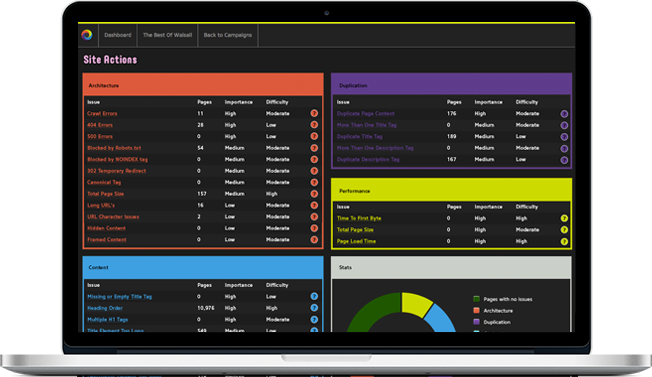Open help icon for Missing or Empty Title Tag
The width and height of the screenshot is (652, 377).
314,296
